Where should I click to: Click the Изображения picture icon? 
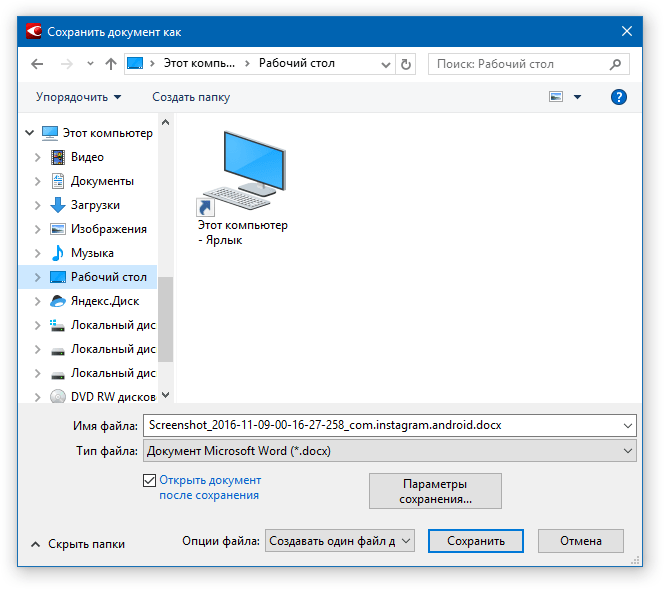click(58, 229)
